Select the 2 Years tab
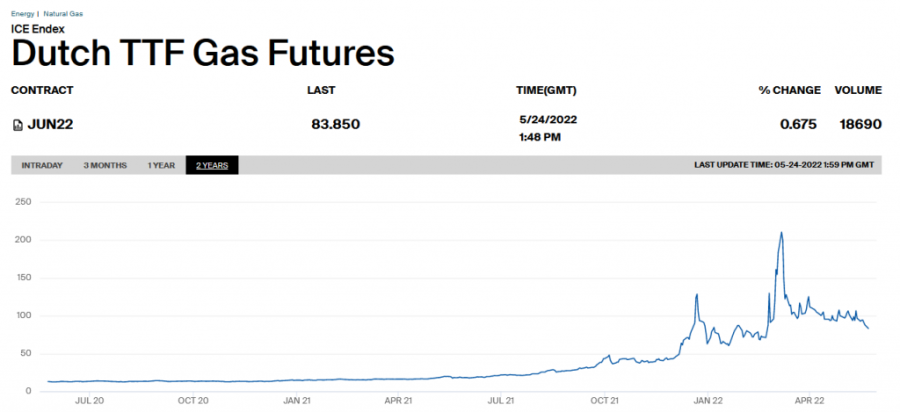900x412 pixels. 212,165
